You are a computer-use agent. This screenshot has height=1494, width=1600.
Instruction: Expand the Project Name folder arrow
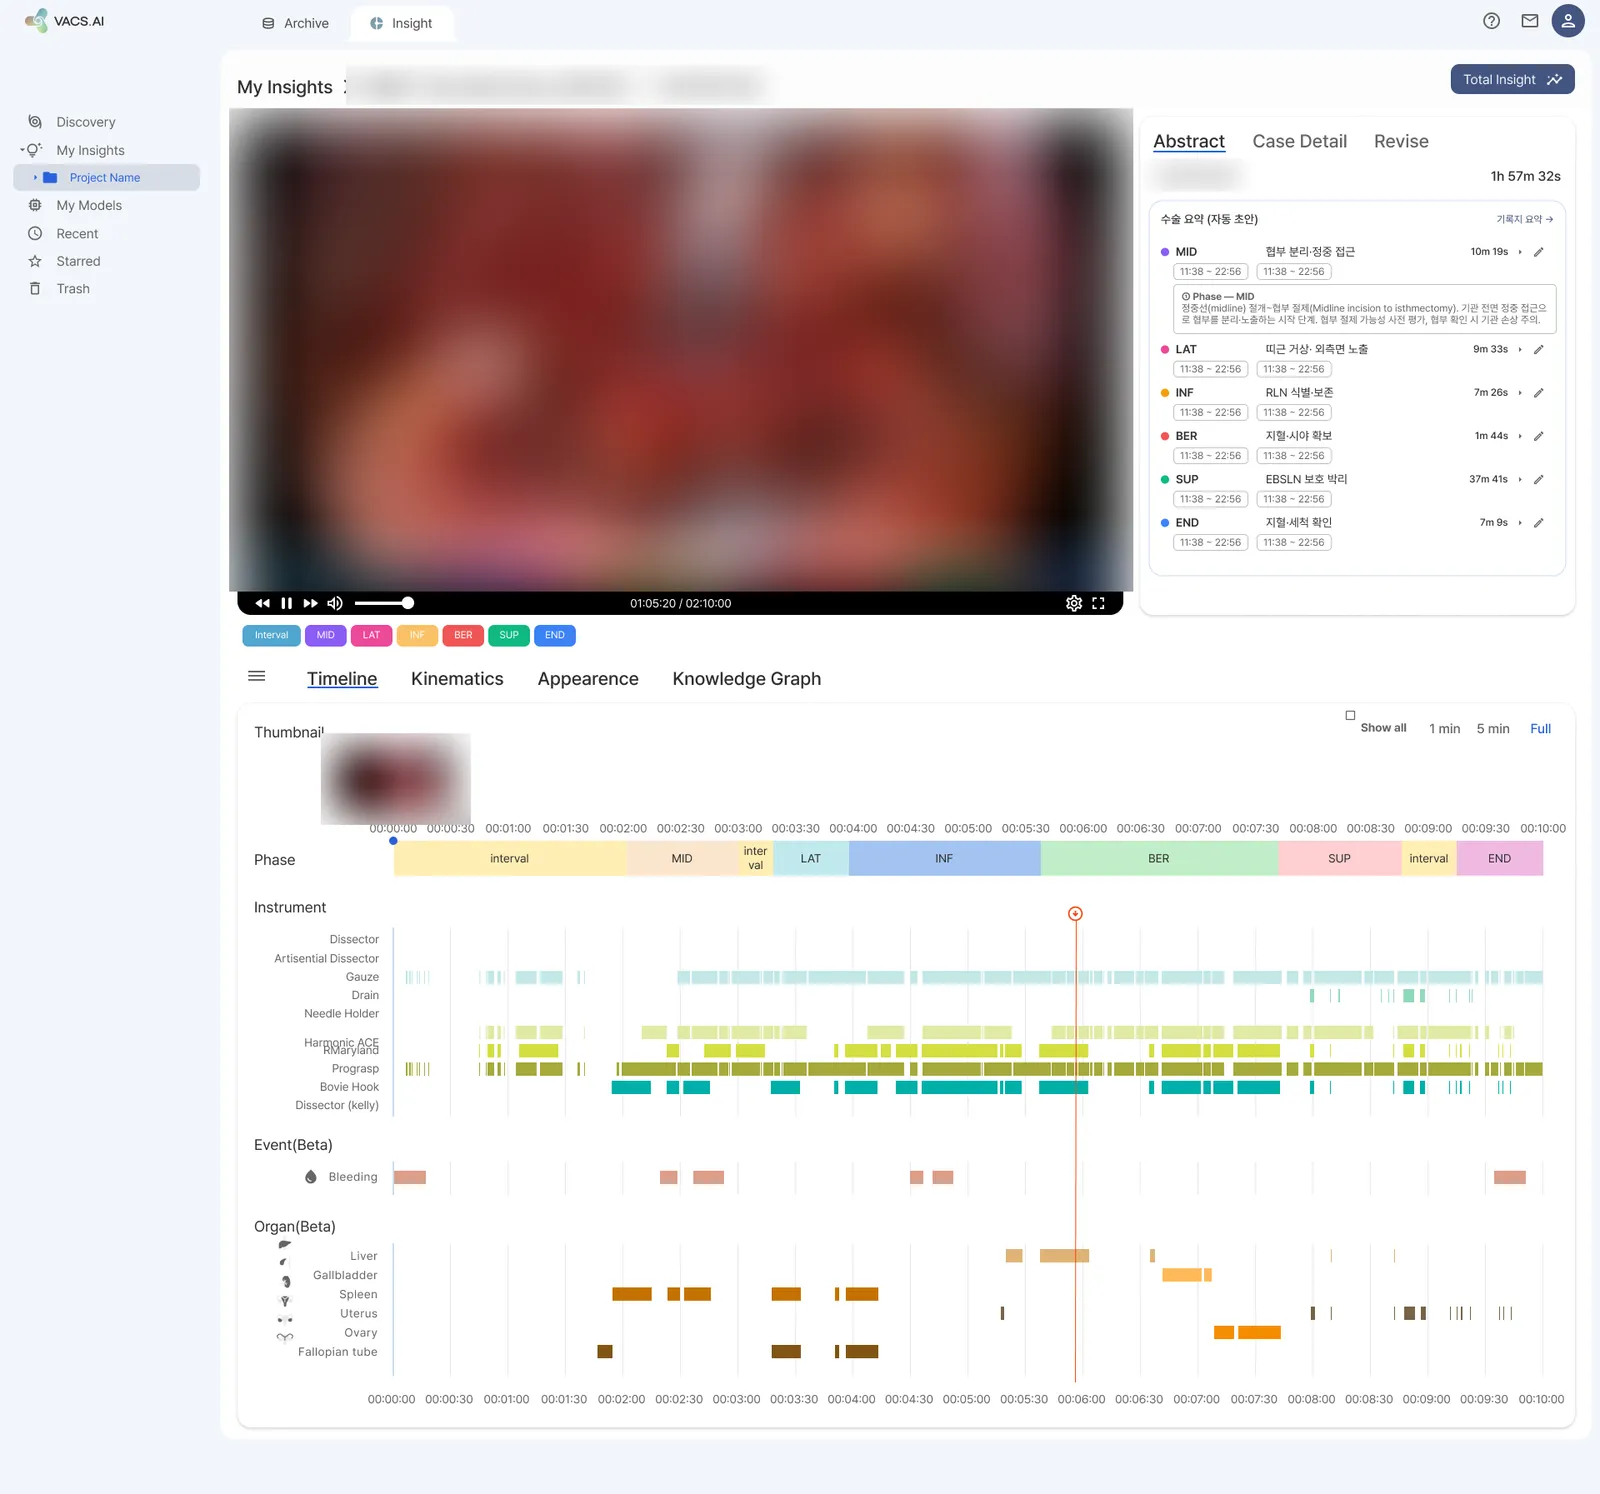click(35, 178)
